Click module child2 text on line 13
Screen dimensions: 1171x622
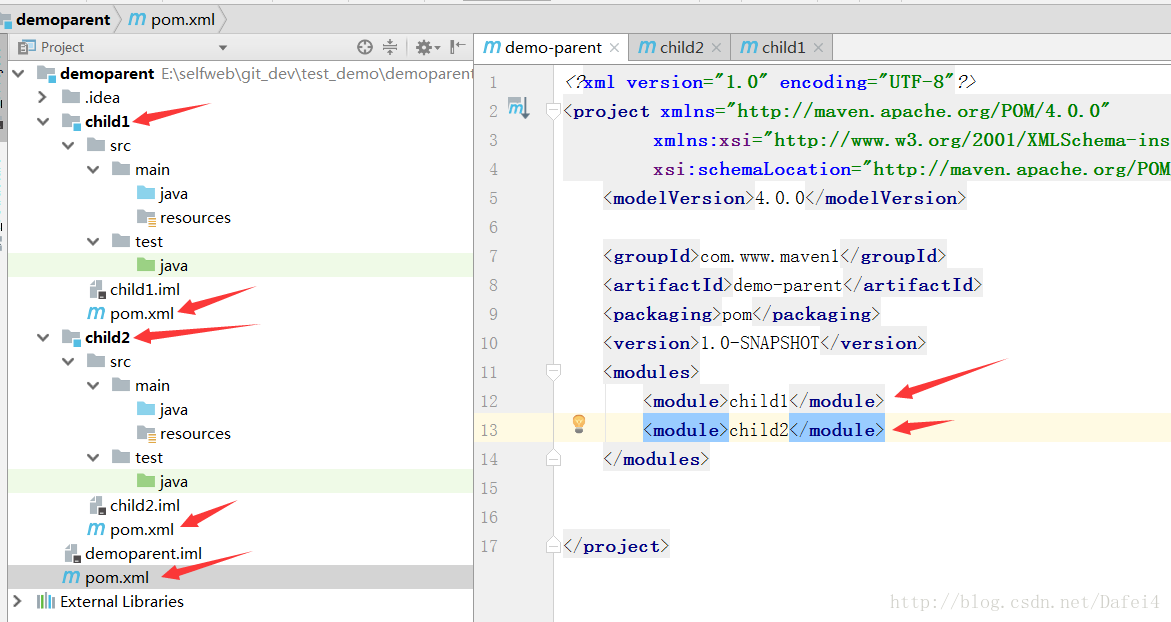tap(759, 430)
